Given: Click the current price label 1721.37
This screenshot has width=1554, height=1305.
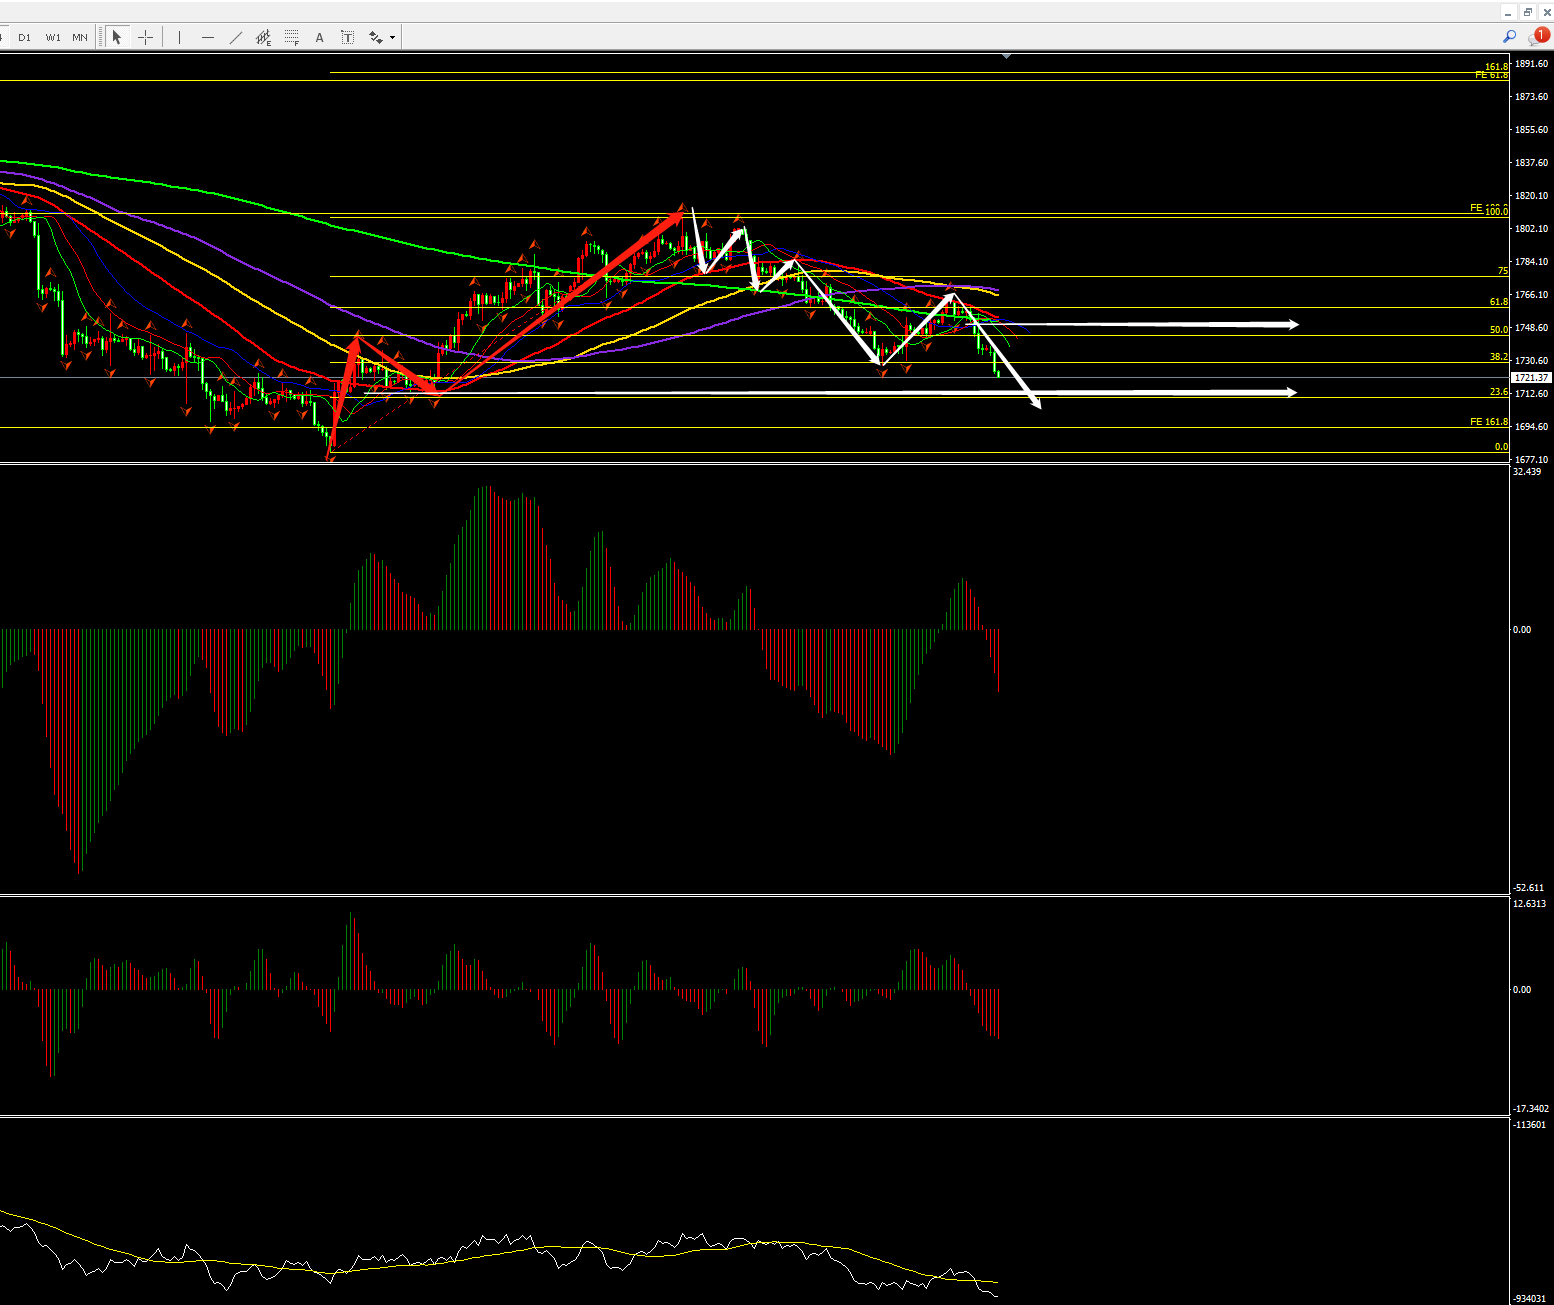Looking at the screenshot, I should tap(1531, 378).
